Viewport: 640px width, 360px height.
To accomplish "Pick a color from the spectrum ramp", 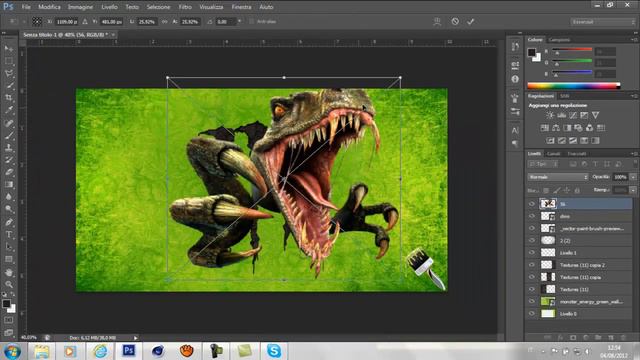I will tap(573, 86).
